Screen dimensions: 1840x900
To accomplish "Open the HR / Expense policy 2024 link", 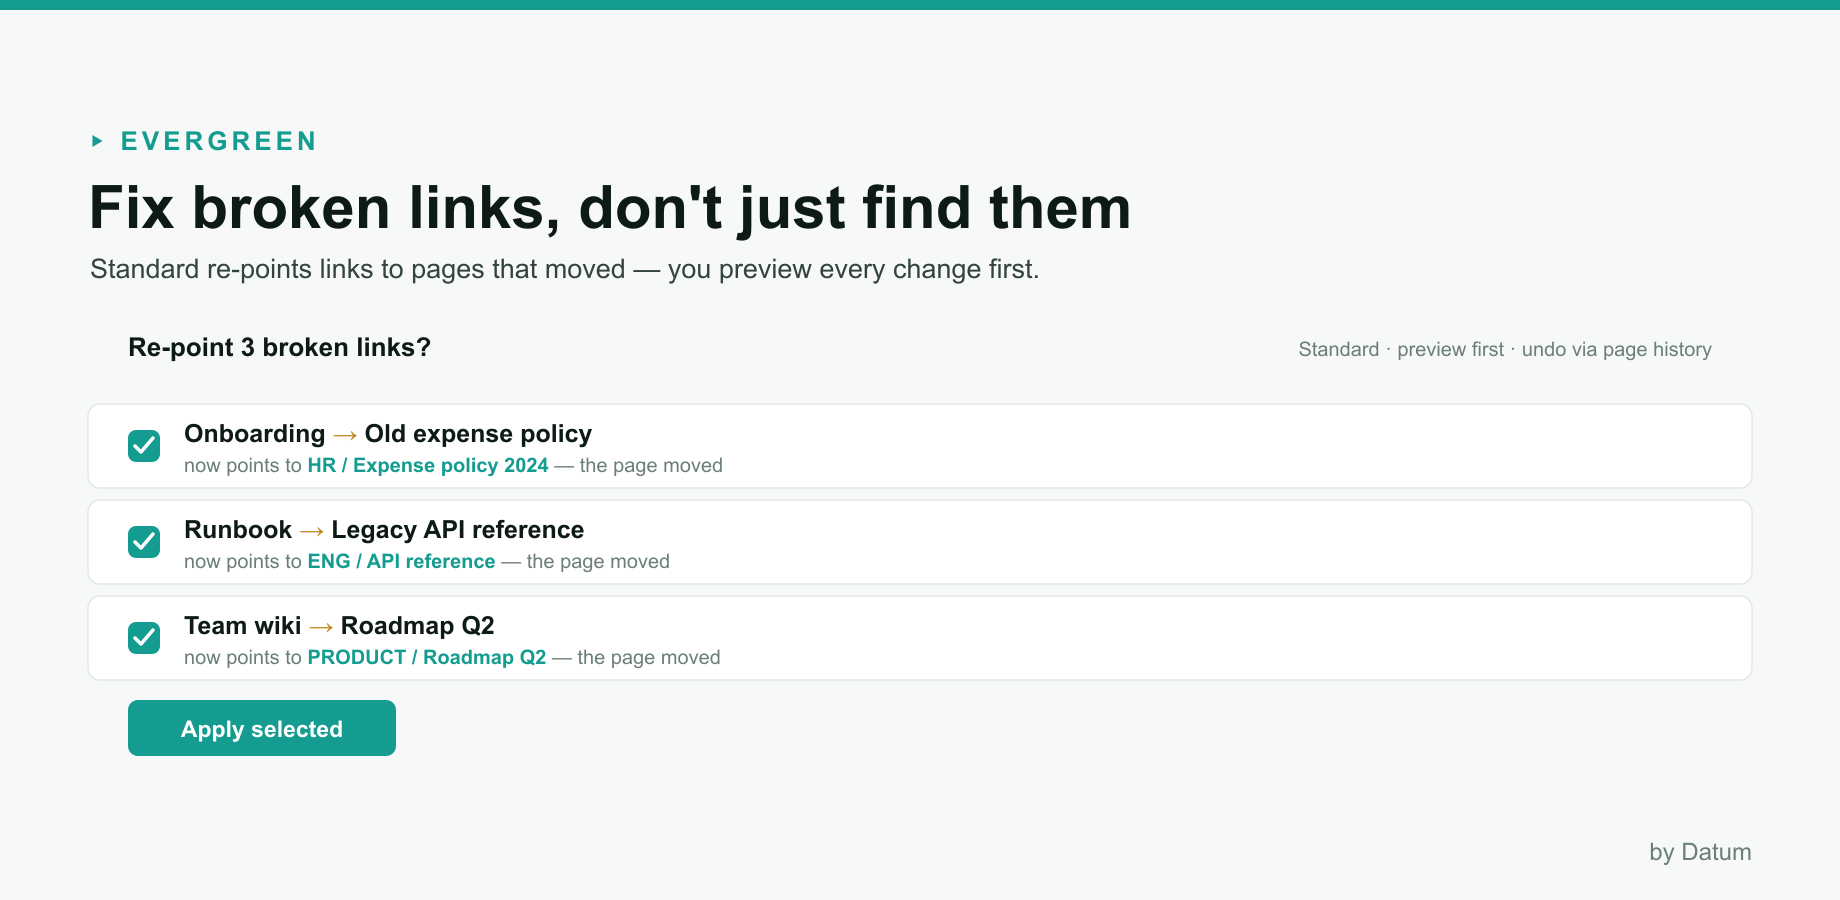I will click(428, 465).
